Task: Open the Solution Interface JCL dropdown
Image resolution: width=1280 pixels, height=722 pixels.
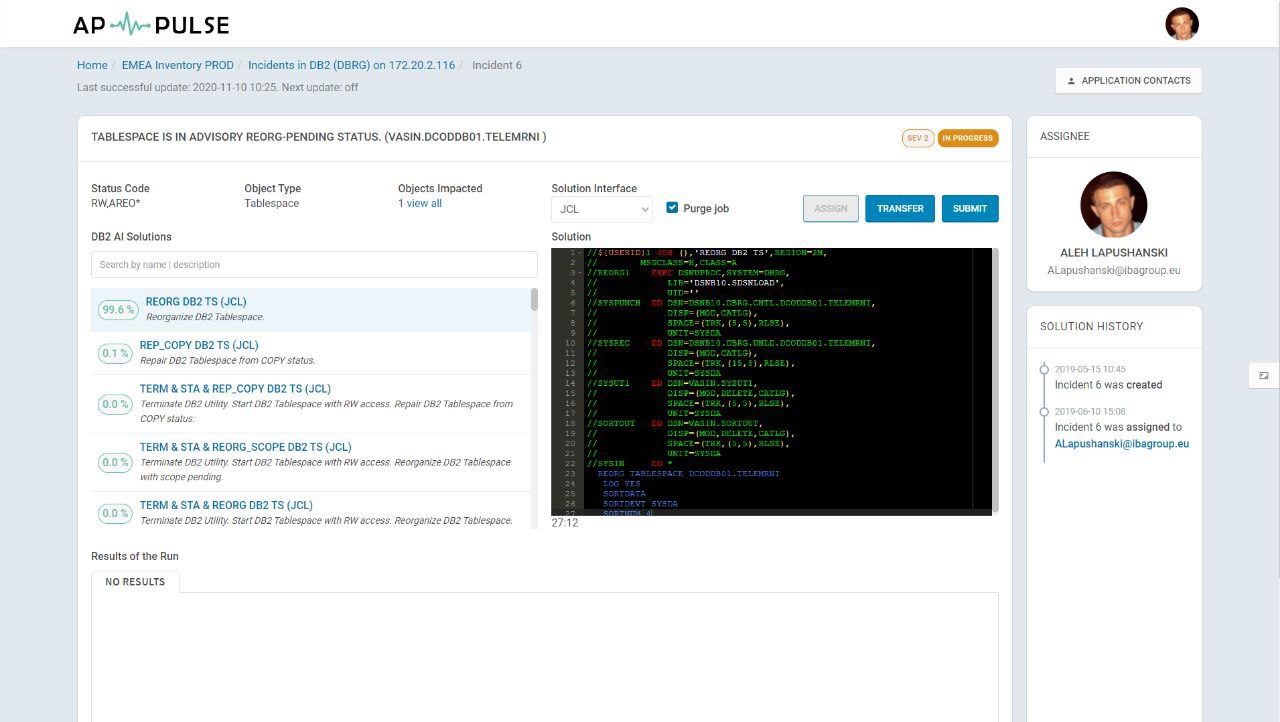Action: point(602,209)
